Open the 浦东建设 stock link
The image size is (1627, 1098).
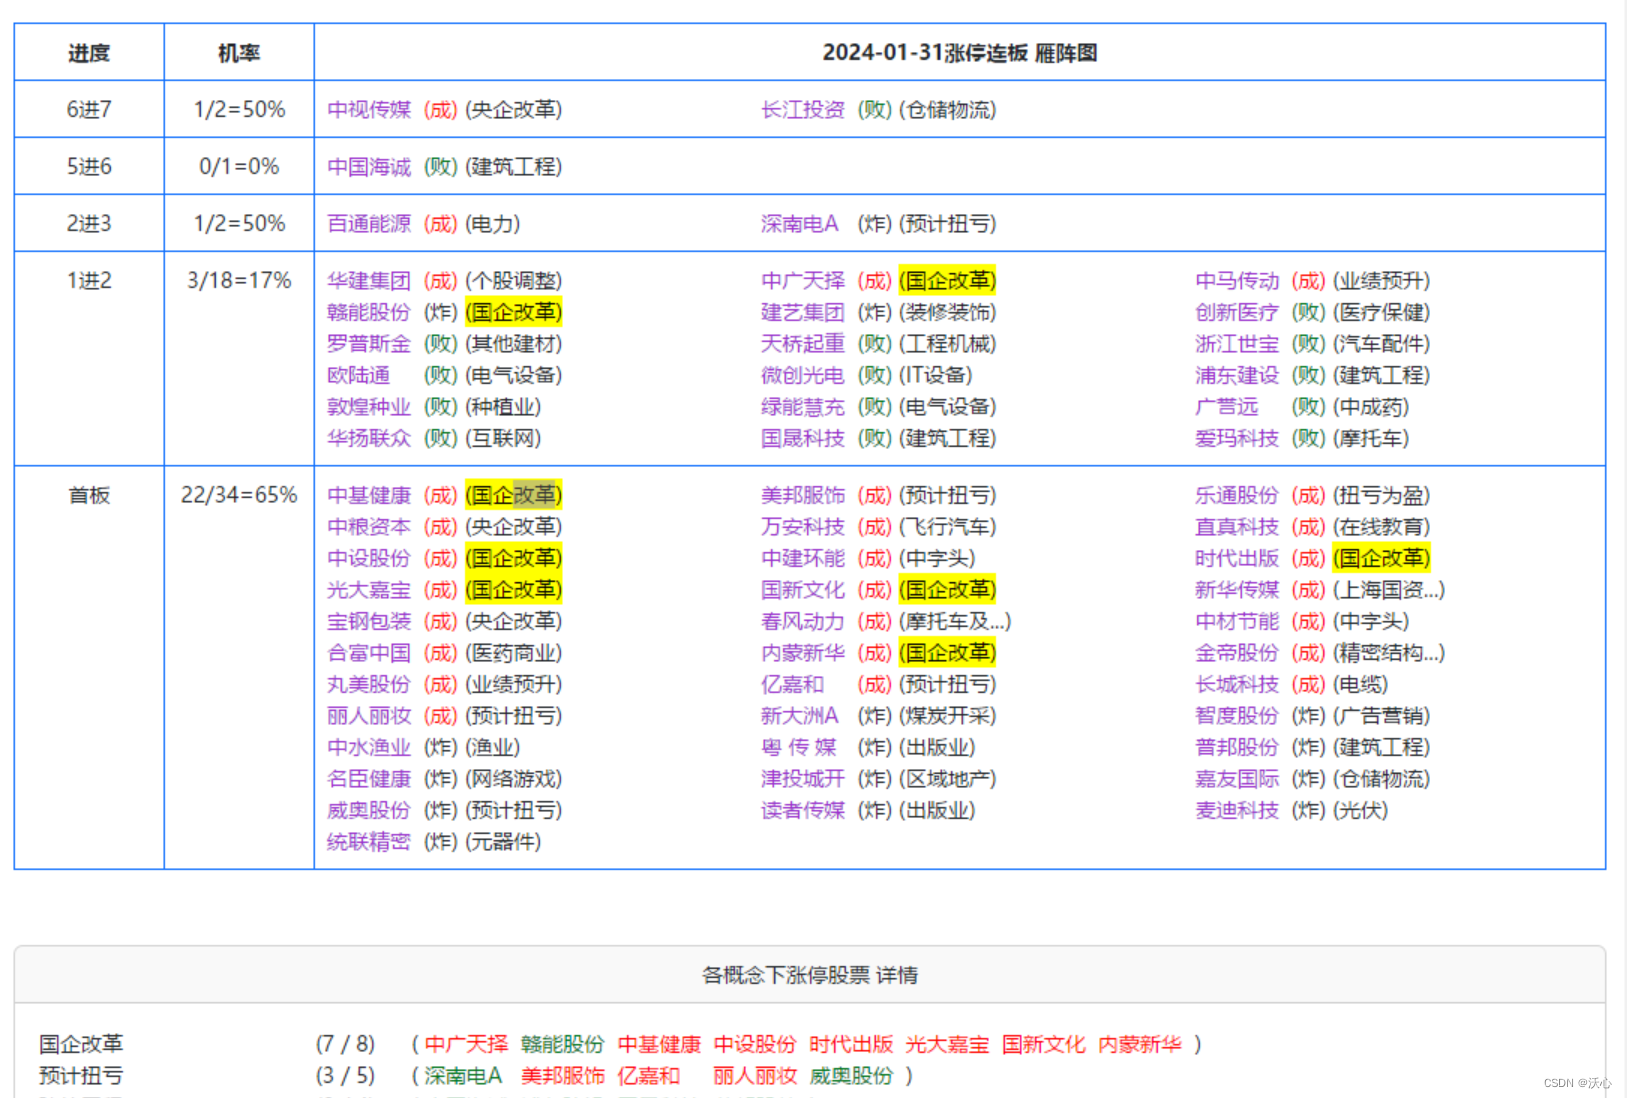(1237, 375)
